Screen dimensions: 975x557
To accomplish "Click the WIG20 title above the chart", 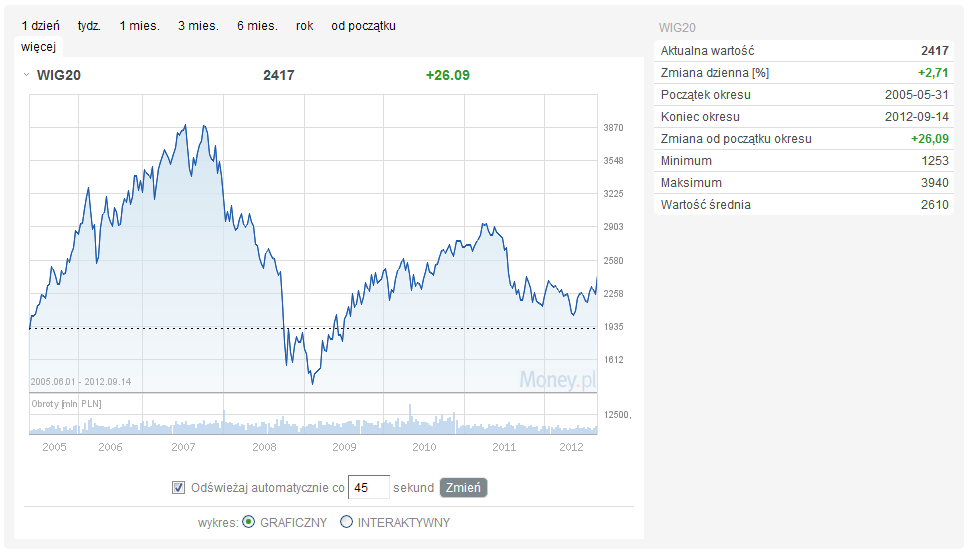I will 58,75.
